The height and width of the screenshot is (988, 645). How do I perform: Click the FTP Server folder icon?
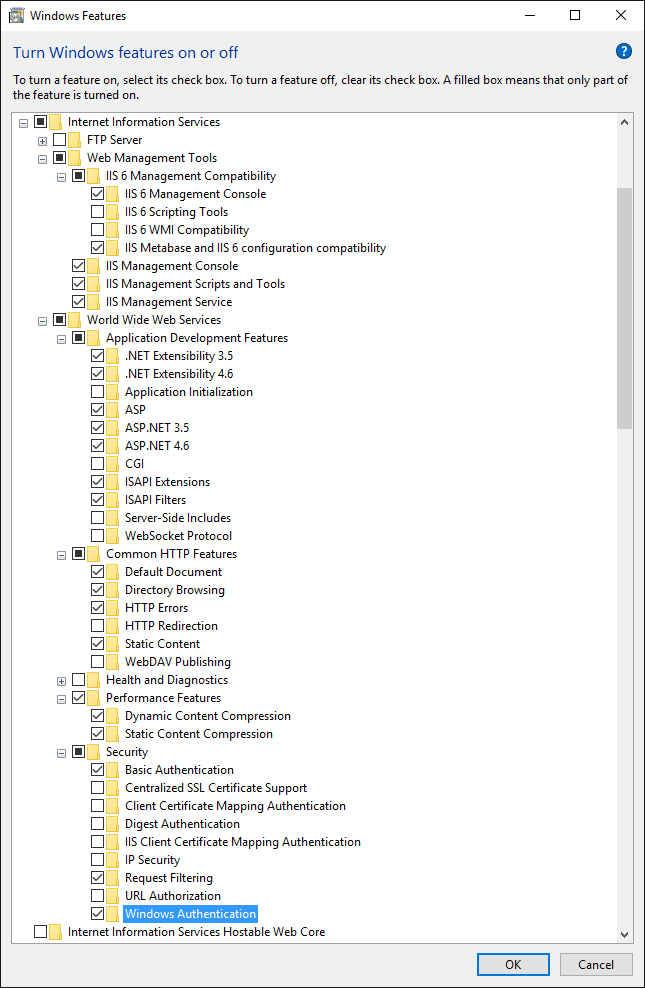pos(74,140)
